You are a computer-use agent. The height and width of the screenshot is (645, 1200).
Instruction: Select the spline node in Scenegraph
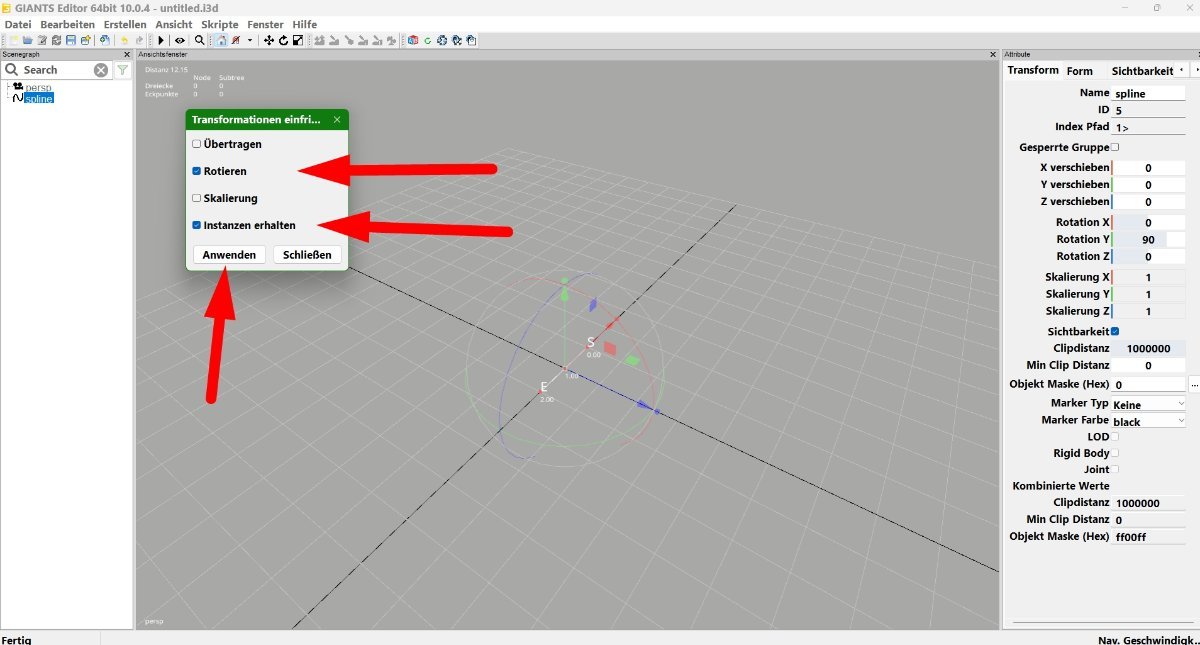point(39,99)
